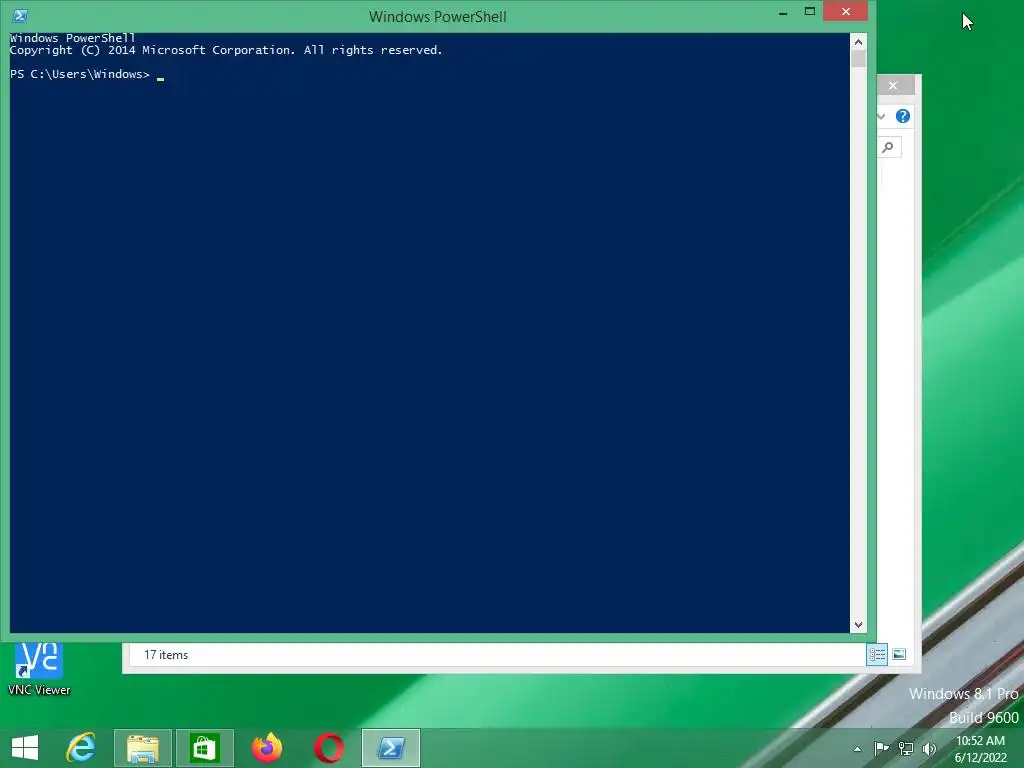Image resolution: width=1024 pixels, height=768 pixels.
Task: Click the PowerShell vertical scrollbar thumb
Action: (858, 58)
